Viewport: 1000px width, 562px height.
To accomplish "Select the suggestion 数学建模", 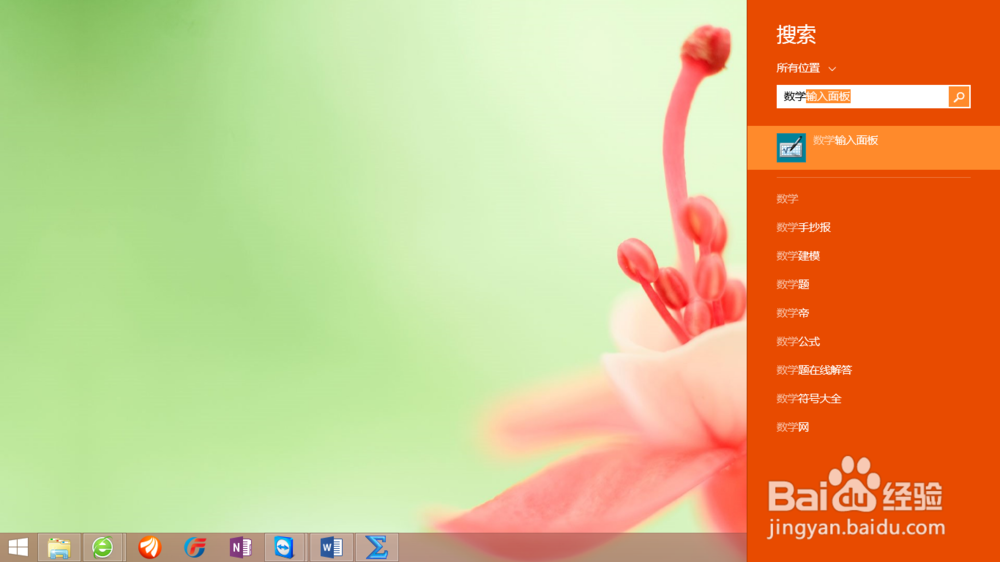I will click(798, 256).
